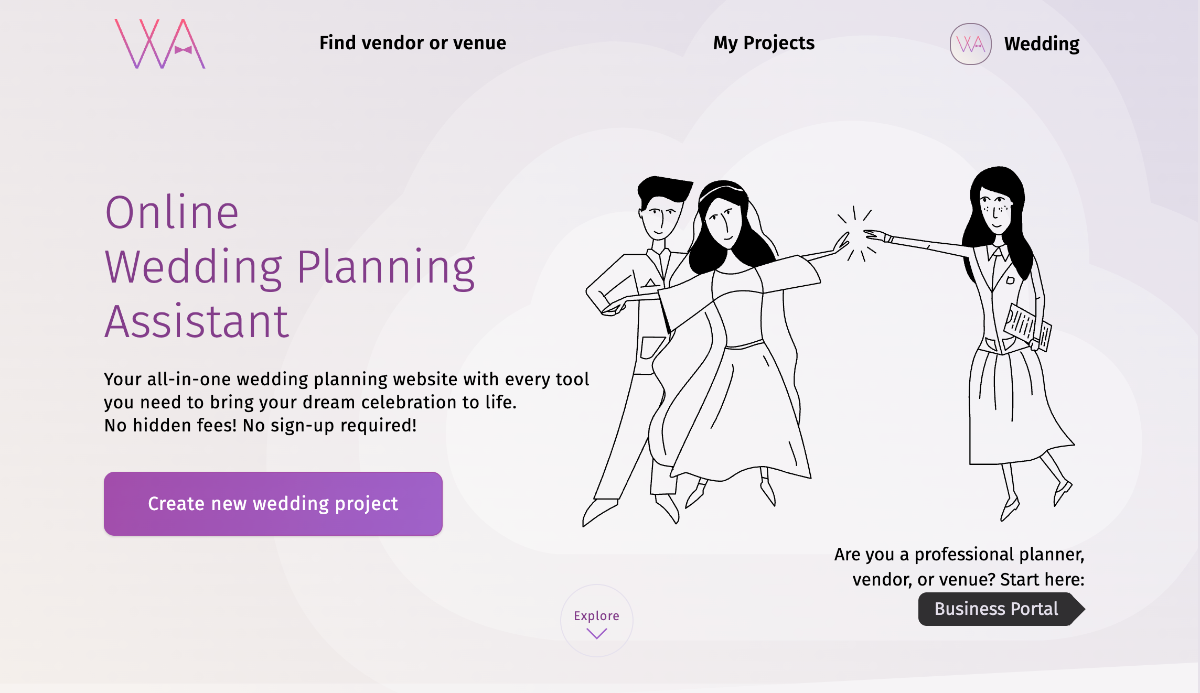Click the dark arrow tip on Business Portal
Screen dimensions: 1200x693
[1080, 609]
